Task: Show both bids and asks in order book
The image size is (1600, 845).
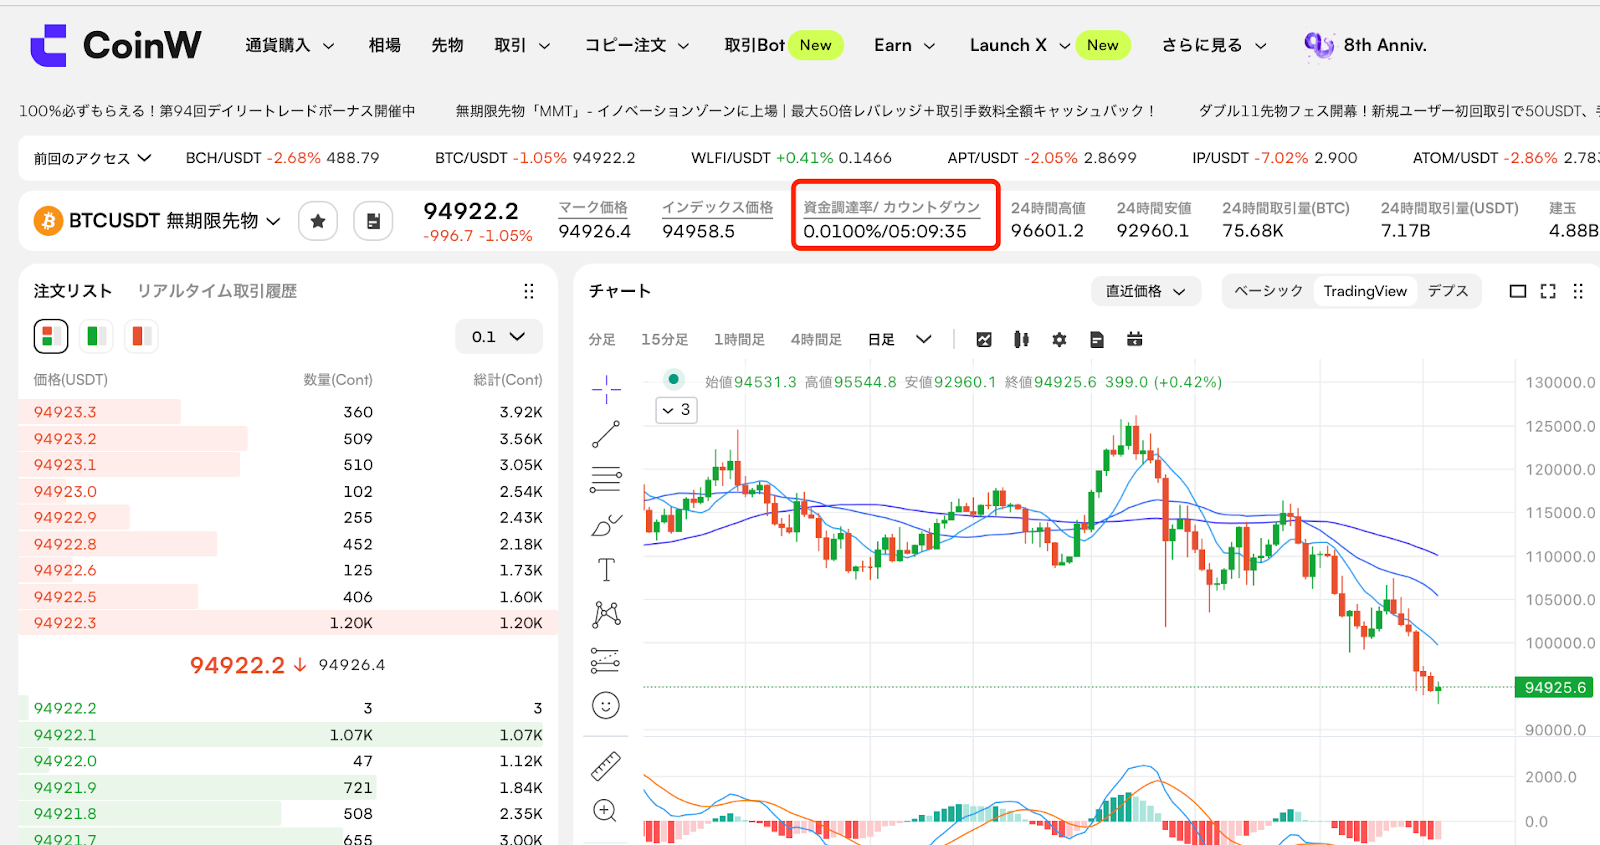Action: point(51,336)
